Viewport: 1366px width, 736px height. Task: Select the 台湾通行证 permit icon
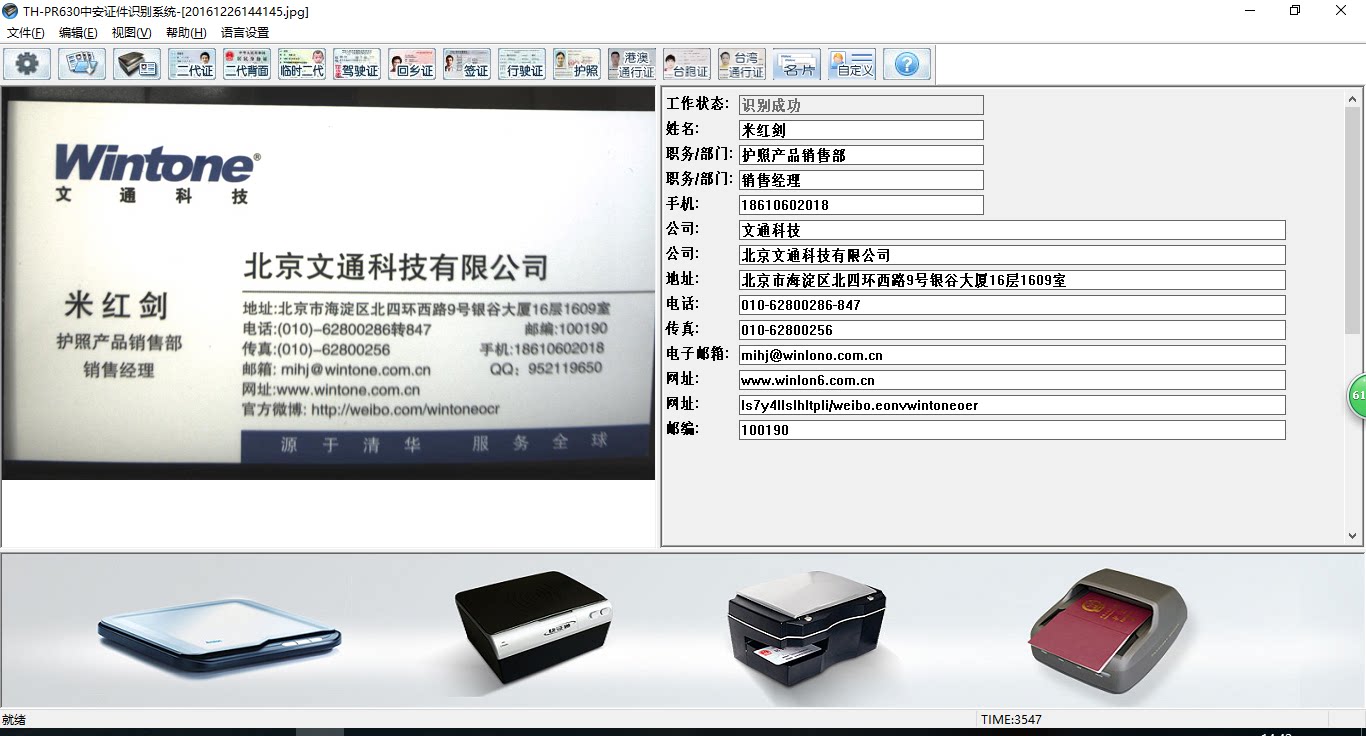pos(742,64)
